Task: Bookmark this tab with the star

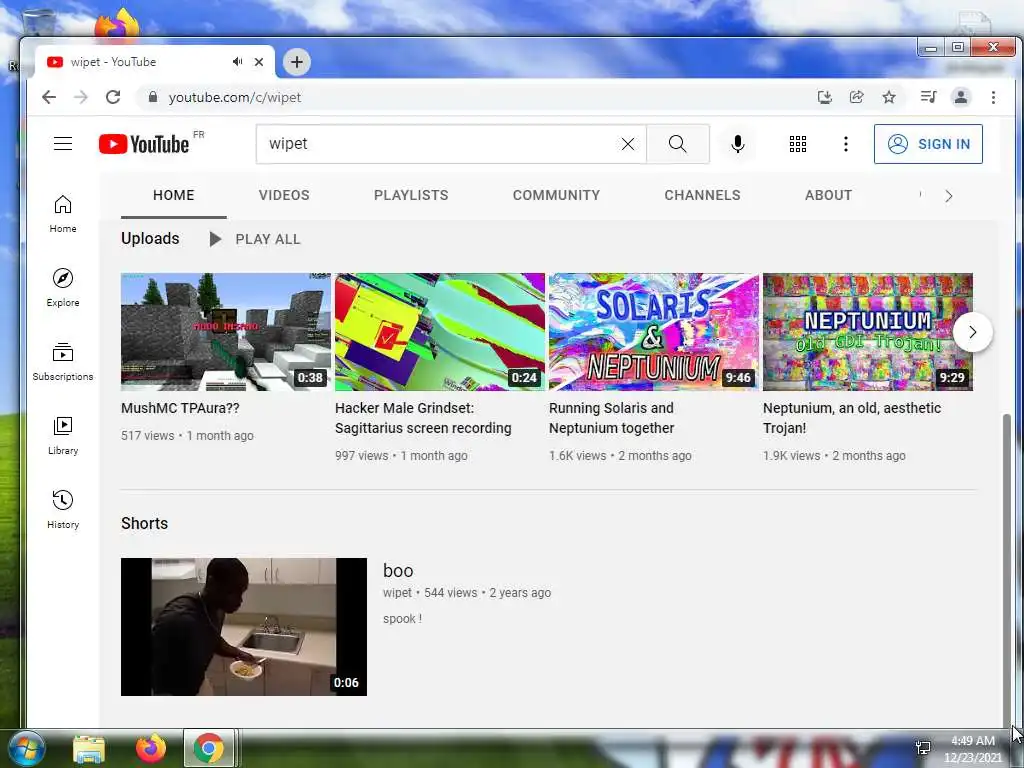Action: 889,97
